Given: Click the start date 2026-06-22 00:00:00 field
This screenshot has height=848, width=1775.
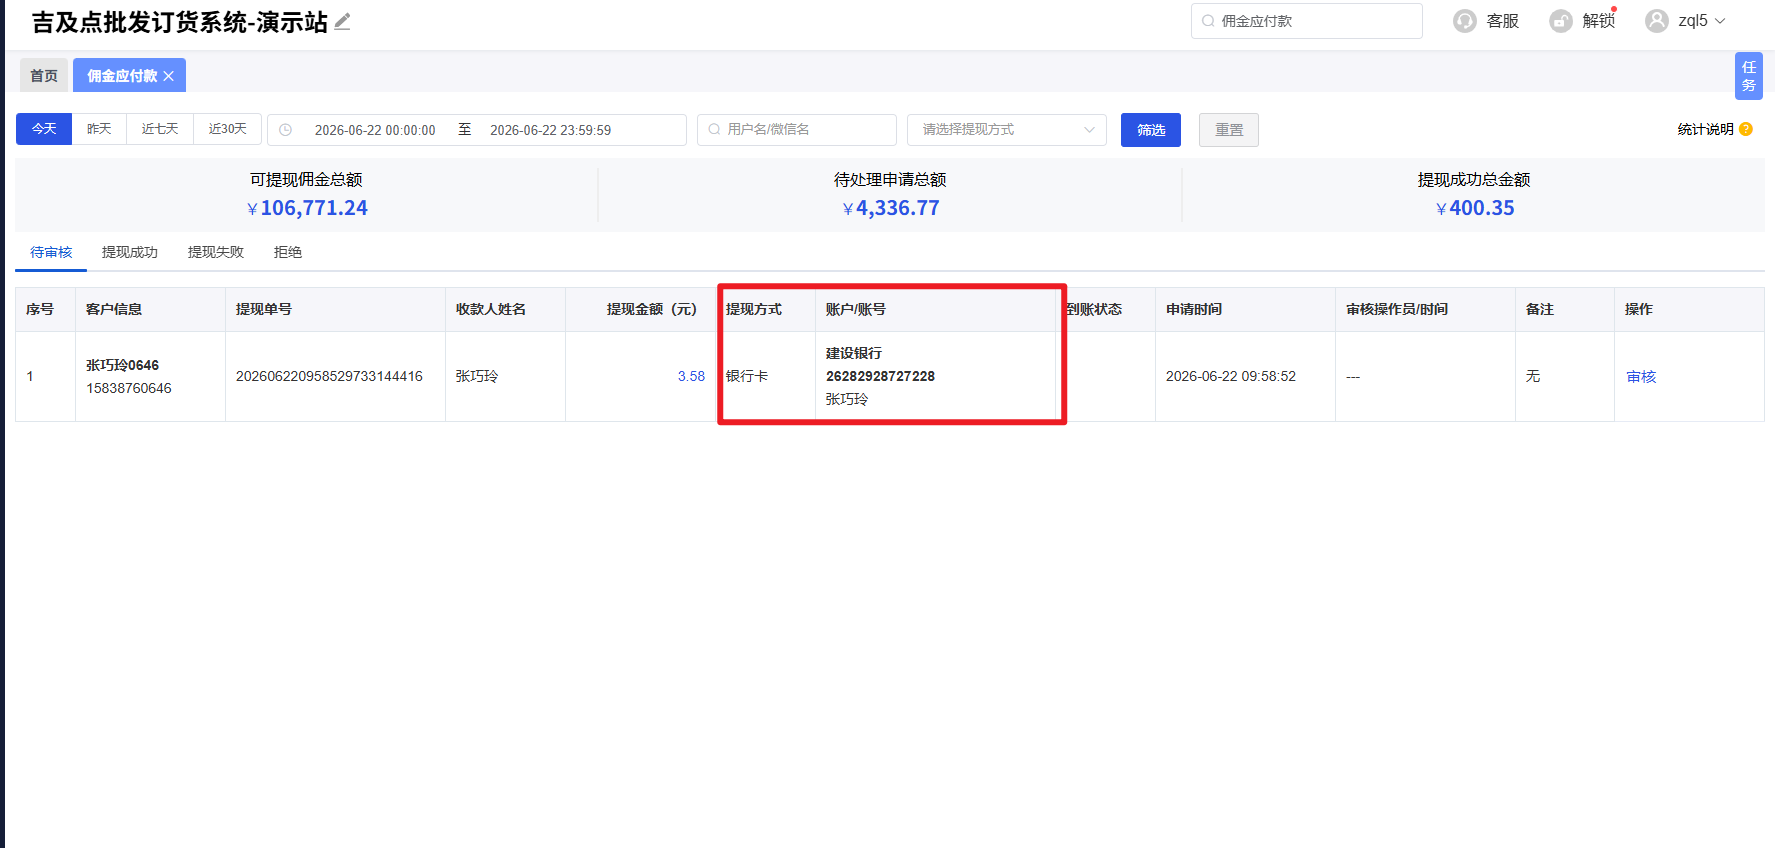Looking at the screenshot, I should tap(375, 130).
